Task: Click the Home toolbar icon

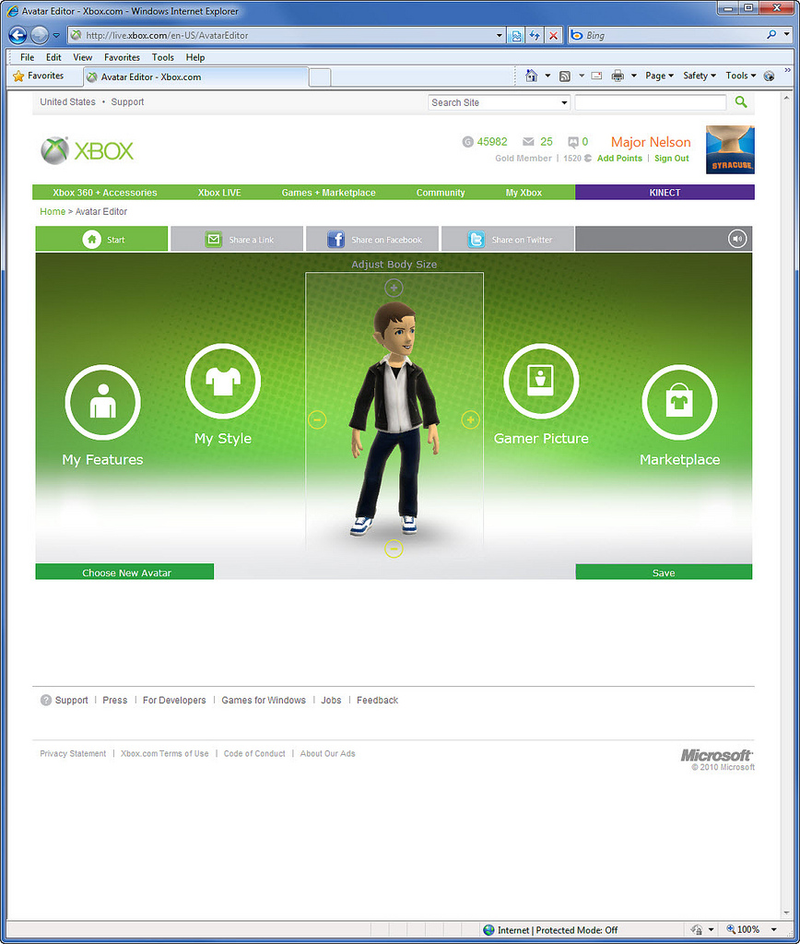Action: point(531,76)
